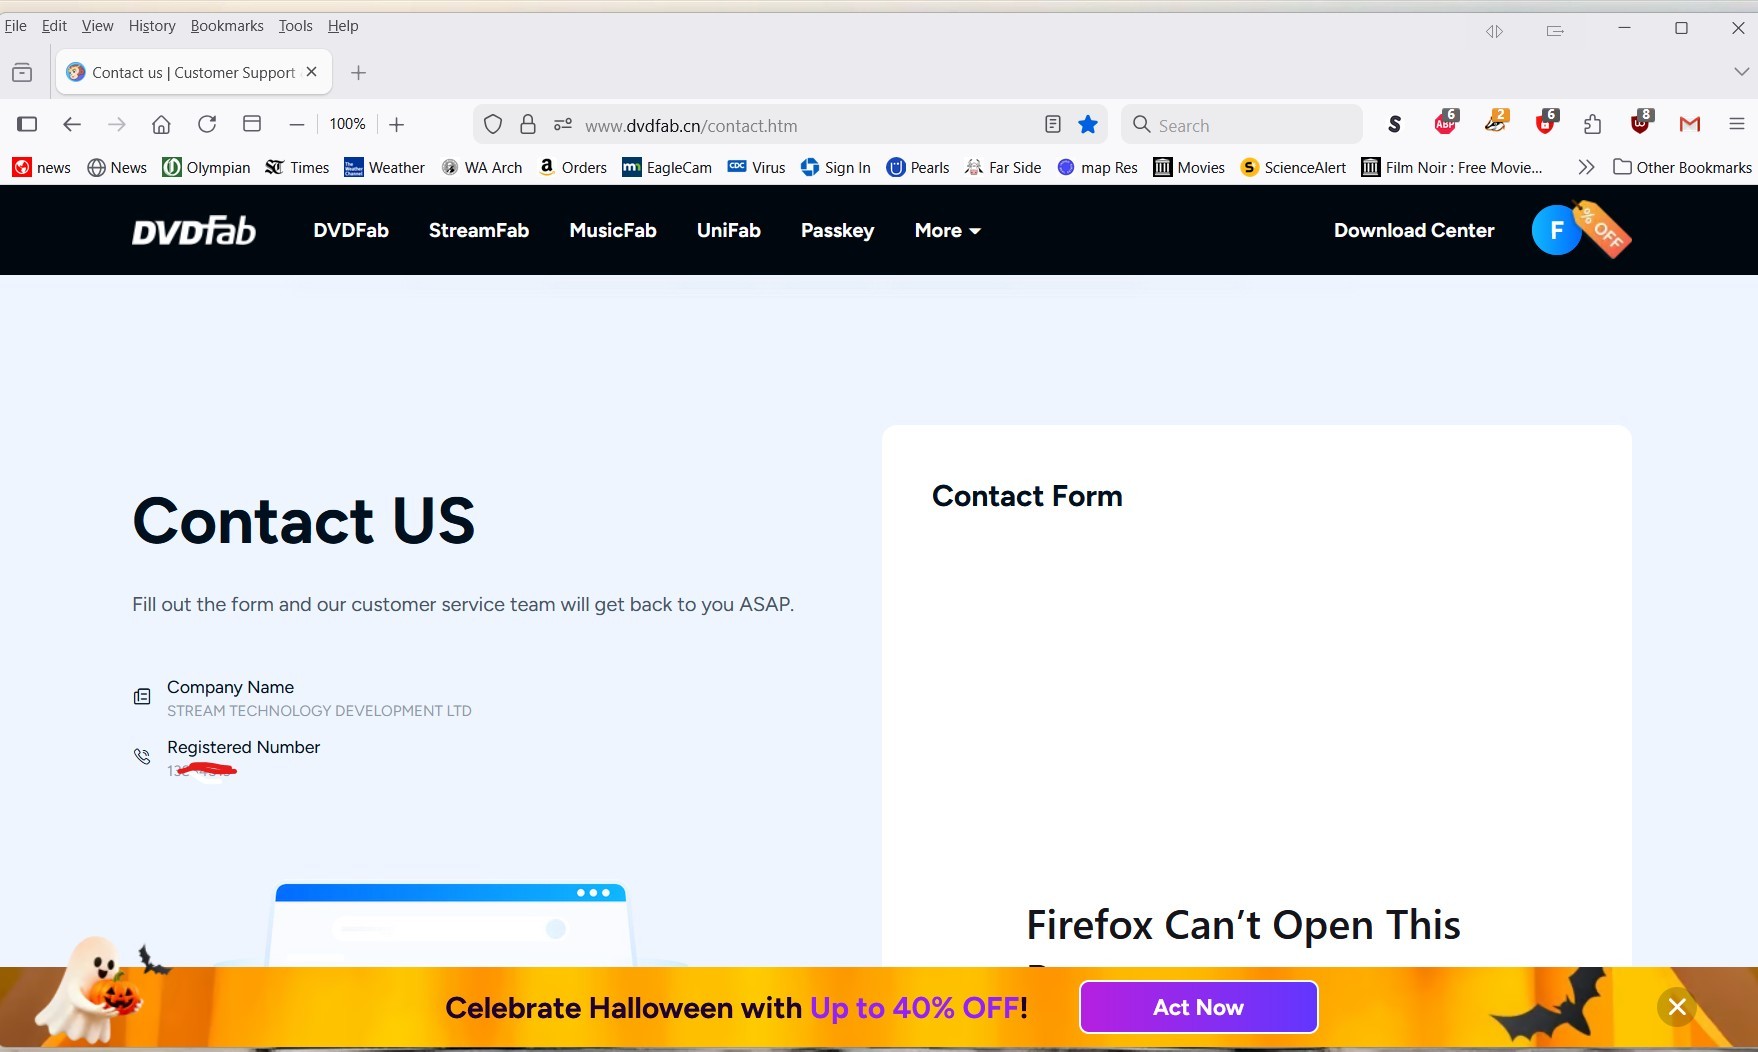Viewport: 1758px width, 1052px height.
Task: Open the UniFab navigation link
Action: (729, 230)
